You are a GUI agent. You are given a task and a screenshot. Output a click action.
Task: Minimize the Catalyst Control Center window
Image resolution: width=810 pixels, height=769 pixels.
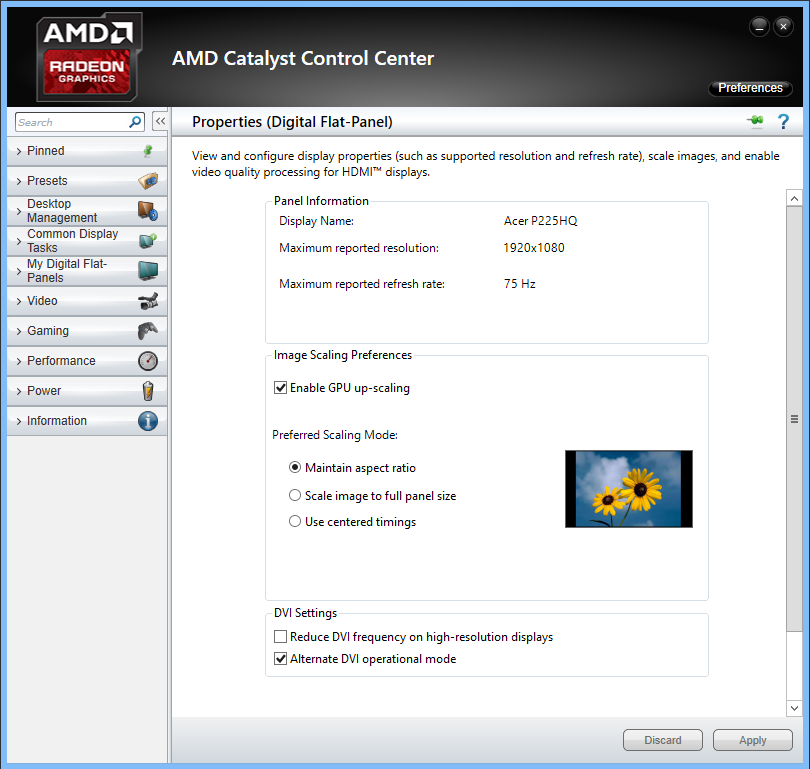pos(759,26)
